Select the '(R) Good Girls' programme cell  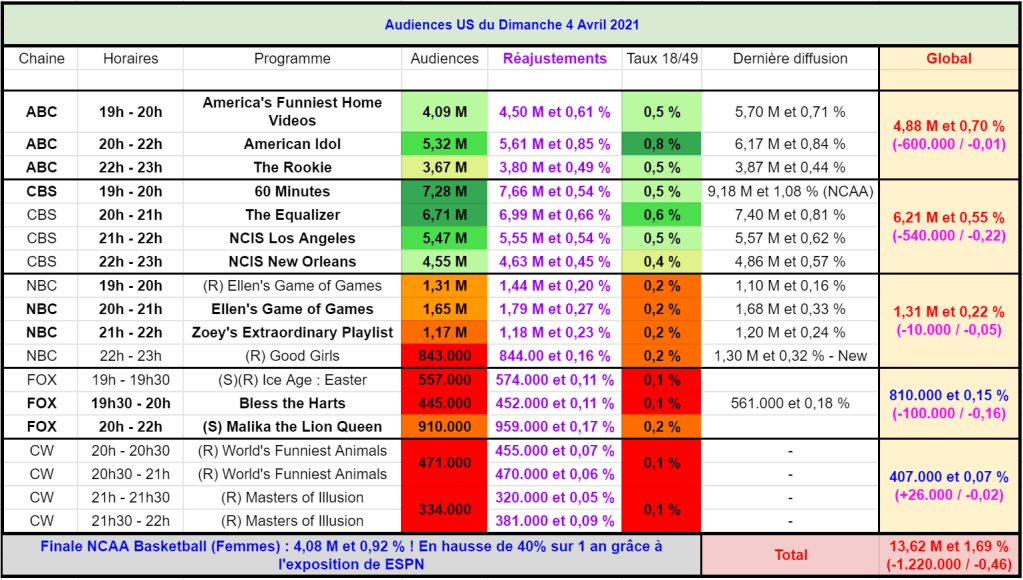(292, 356)
